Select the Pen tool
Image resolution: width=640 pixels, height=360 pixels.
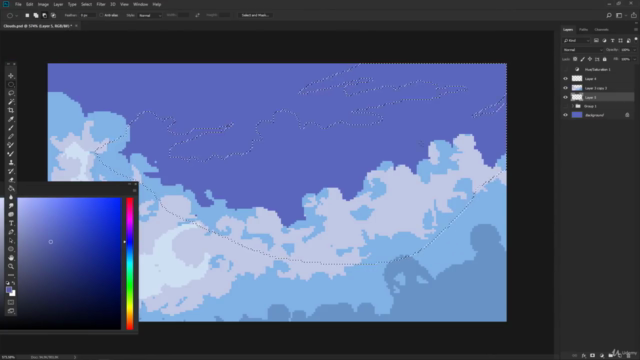(11, 232)
